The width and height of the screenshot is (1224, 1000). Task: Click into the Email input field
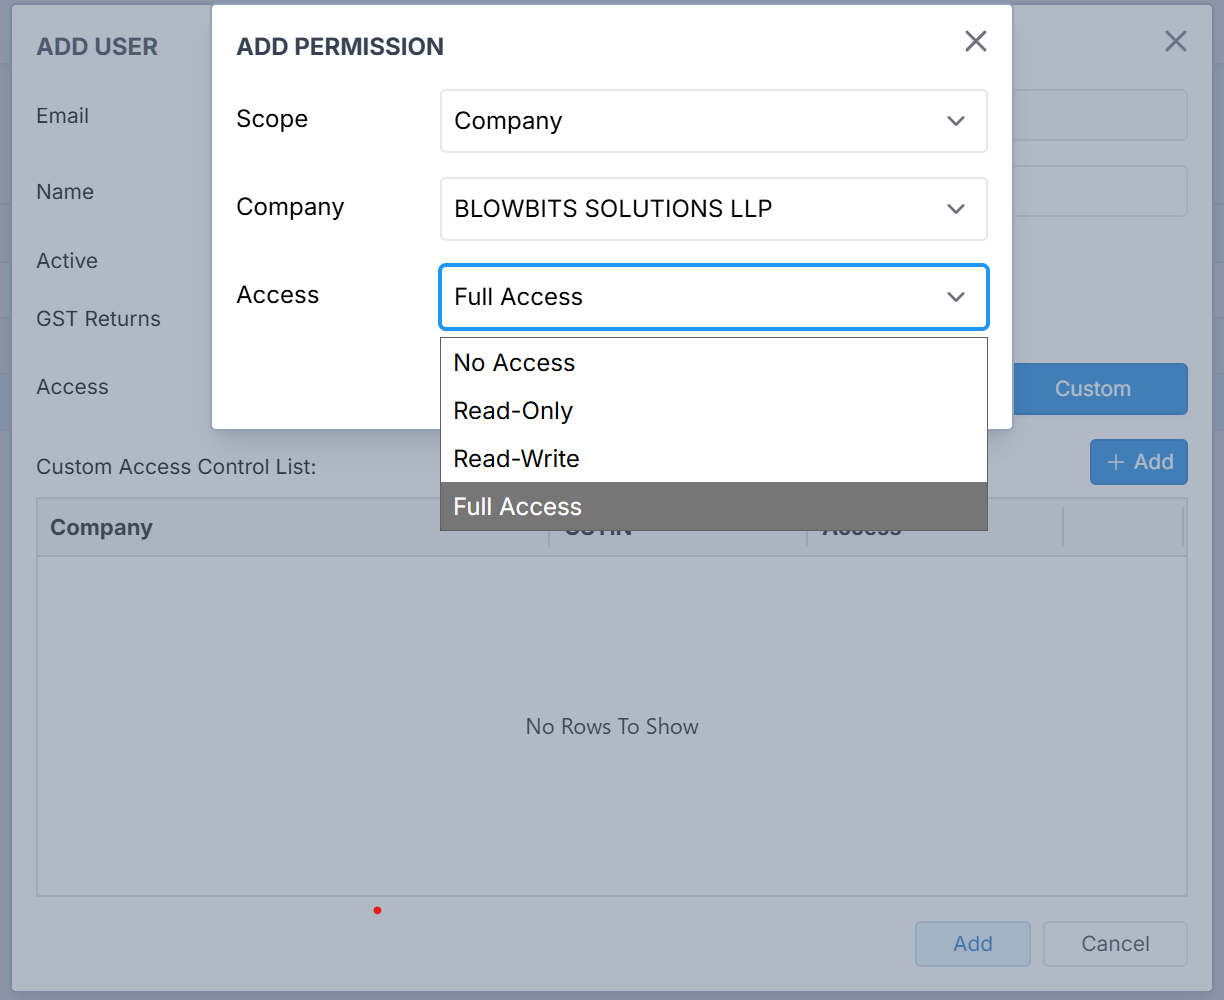tap(1100, 115)
